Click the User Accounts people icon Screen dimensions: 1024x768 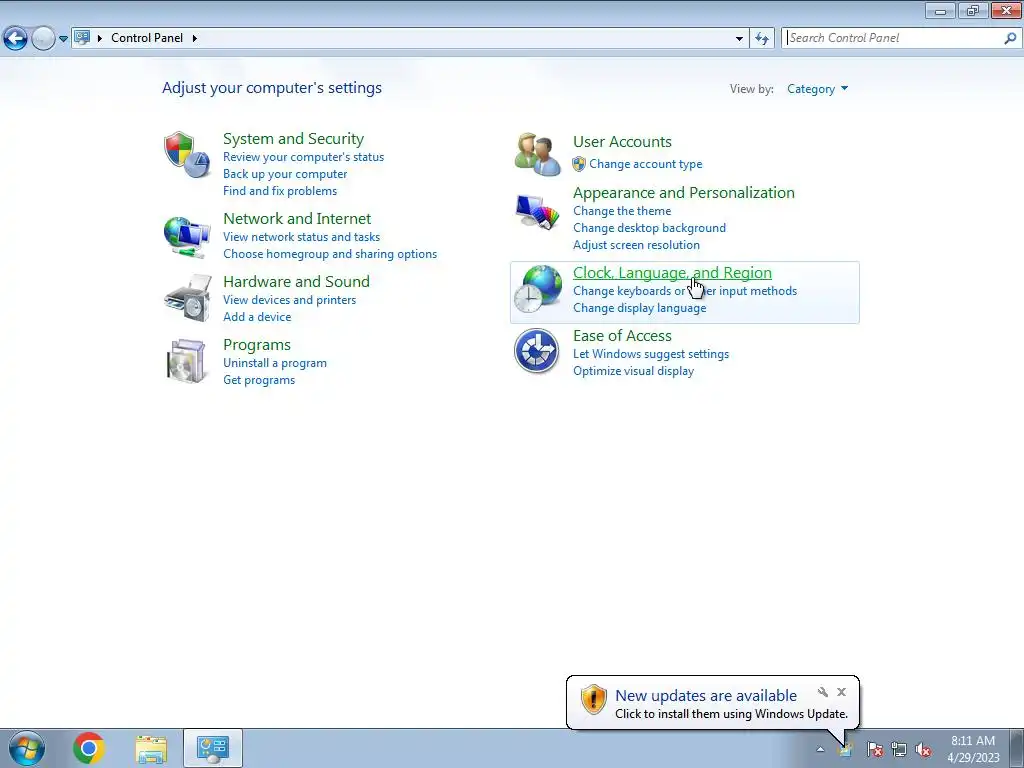[537, 154]
